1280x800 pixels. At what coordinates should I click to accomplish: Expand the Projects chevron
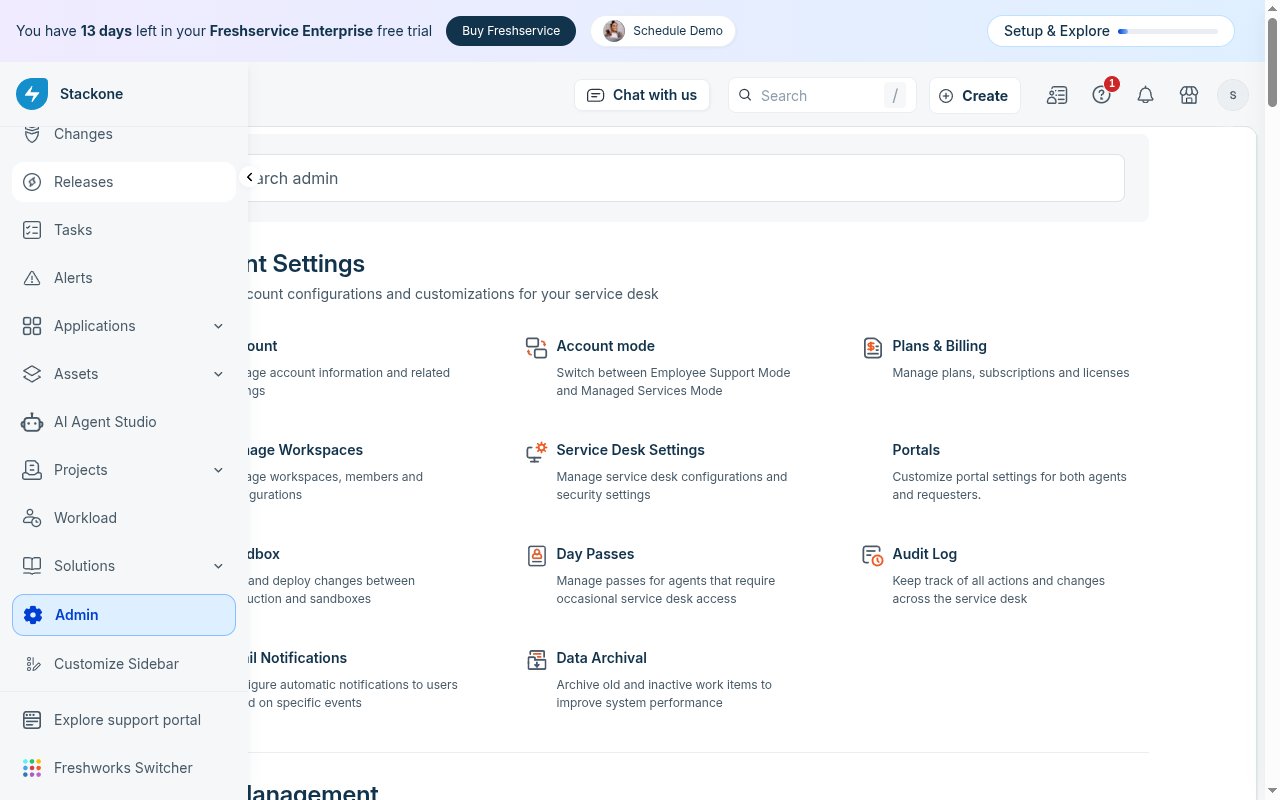[x=218, y=470]
